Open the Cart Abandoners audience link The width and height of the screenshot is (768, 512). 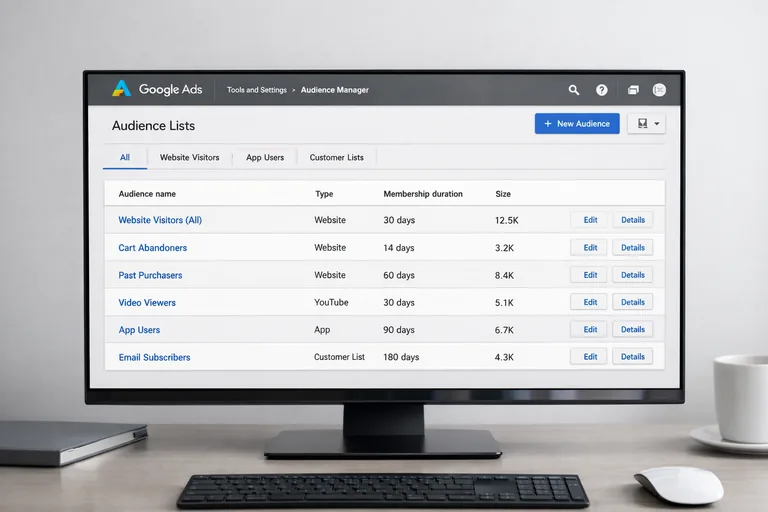click(x=152, y=248)
